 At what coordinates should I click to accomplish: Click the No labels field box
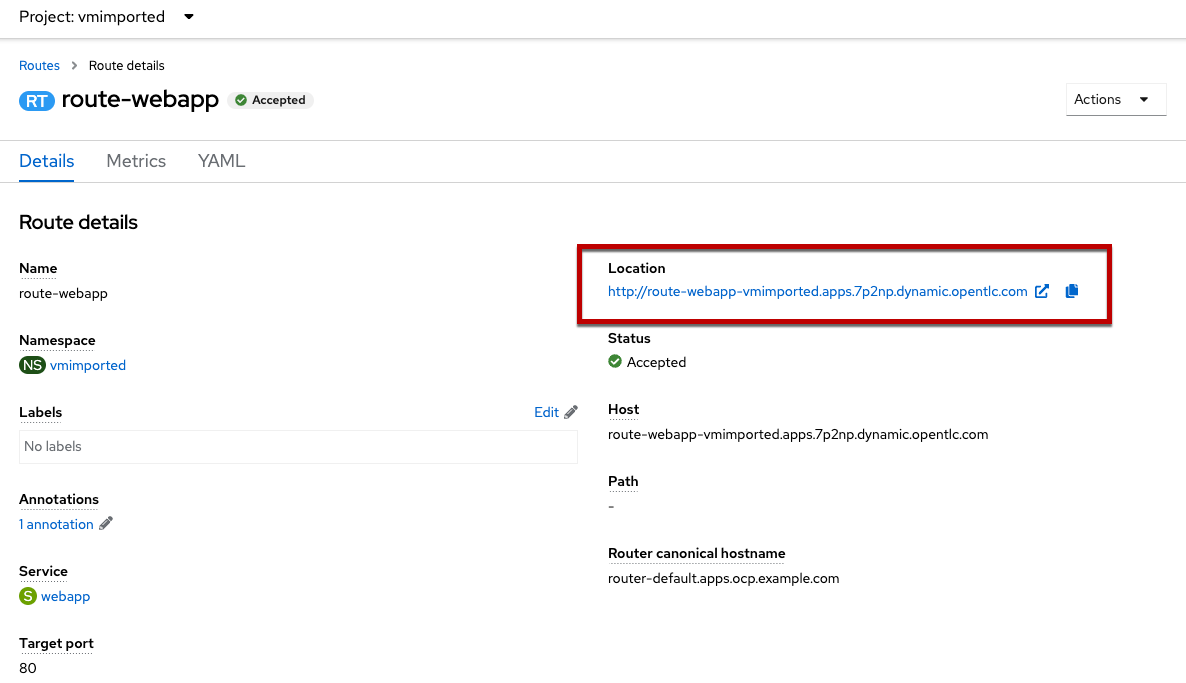[298, 447]
